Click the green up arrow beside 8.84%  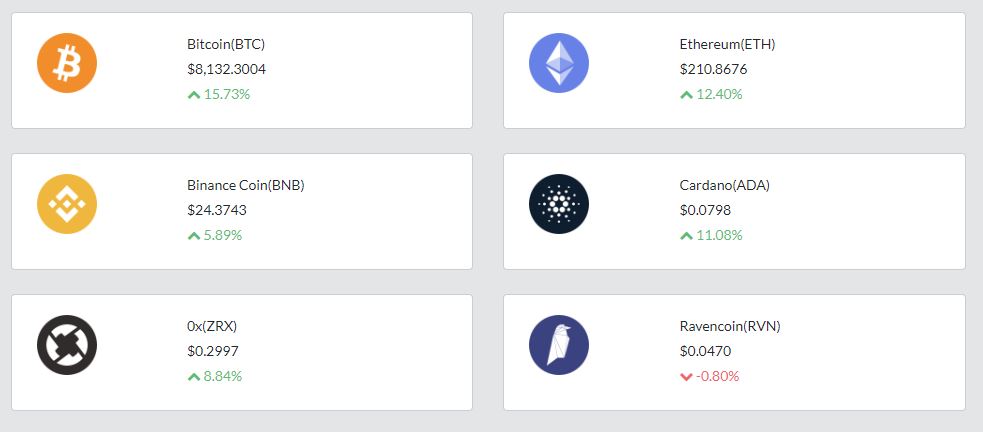(x=194, y=377)
